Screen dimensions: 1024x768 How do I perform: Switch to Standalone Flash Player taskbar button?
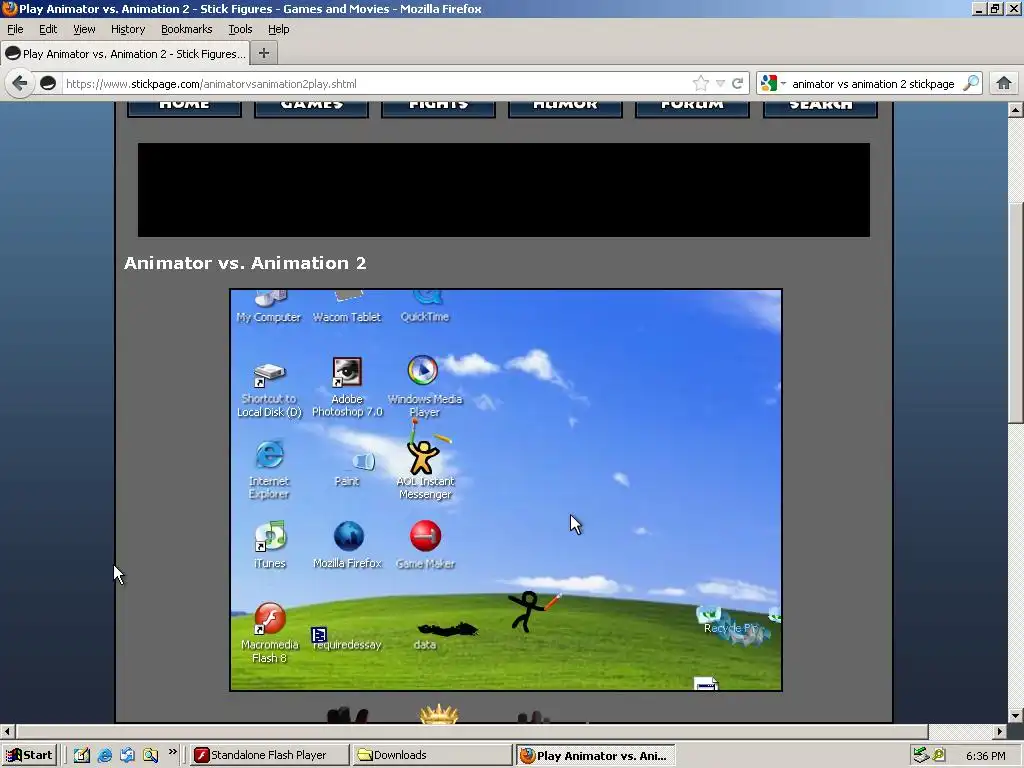pos(269,755)
